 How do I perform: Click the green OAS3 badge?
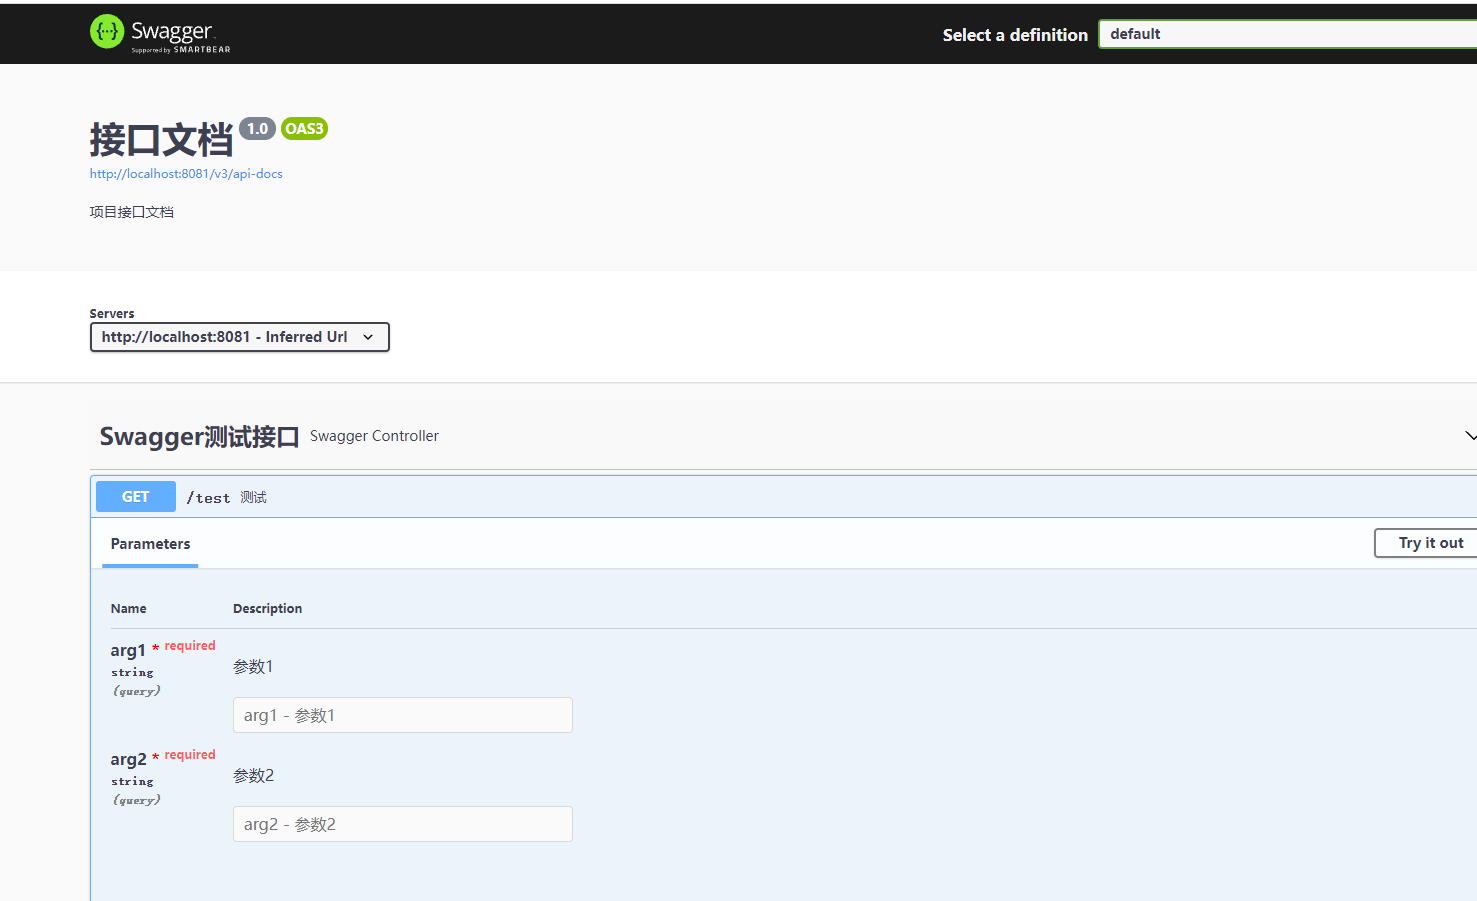tap(303, 128)
